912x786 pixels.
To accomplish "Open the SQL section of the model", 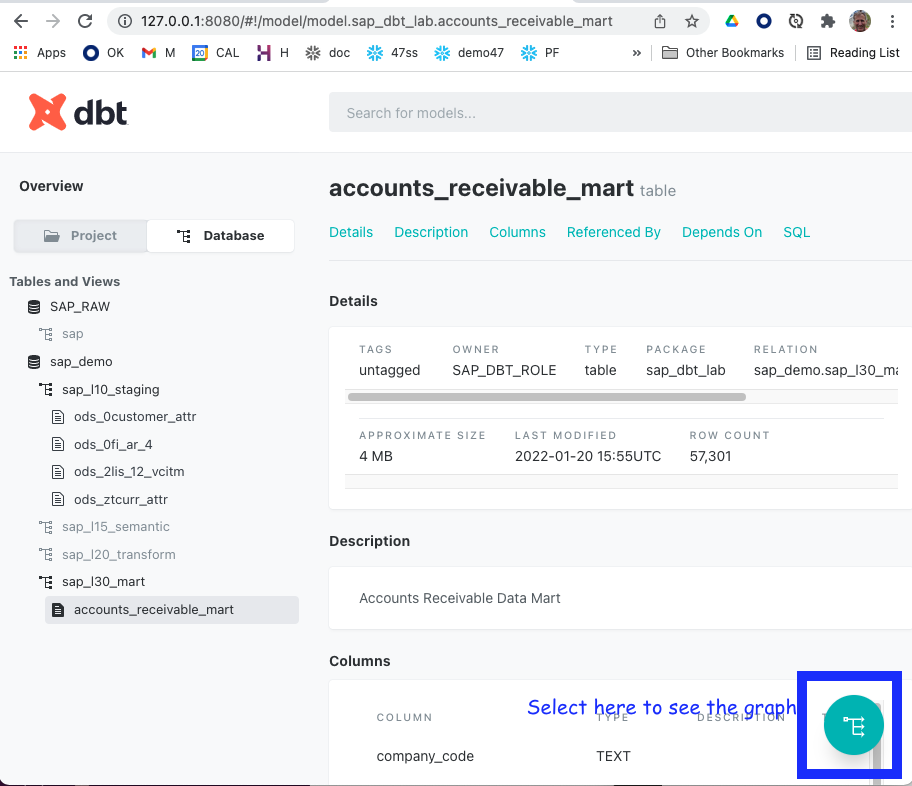I will [796, 232].
